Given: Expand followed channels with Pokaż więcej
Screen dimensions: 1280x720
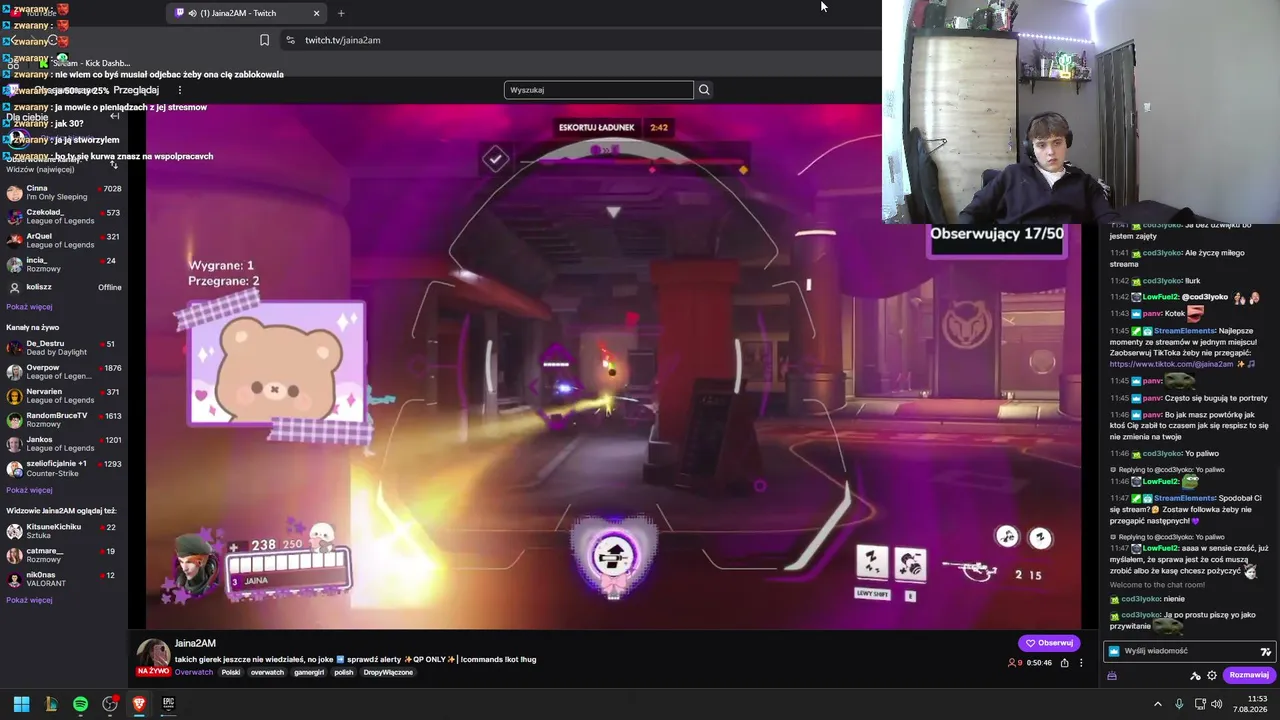Looking at the screenshot, I should click(29, 307).
